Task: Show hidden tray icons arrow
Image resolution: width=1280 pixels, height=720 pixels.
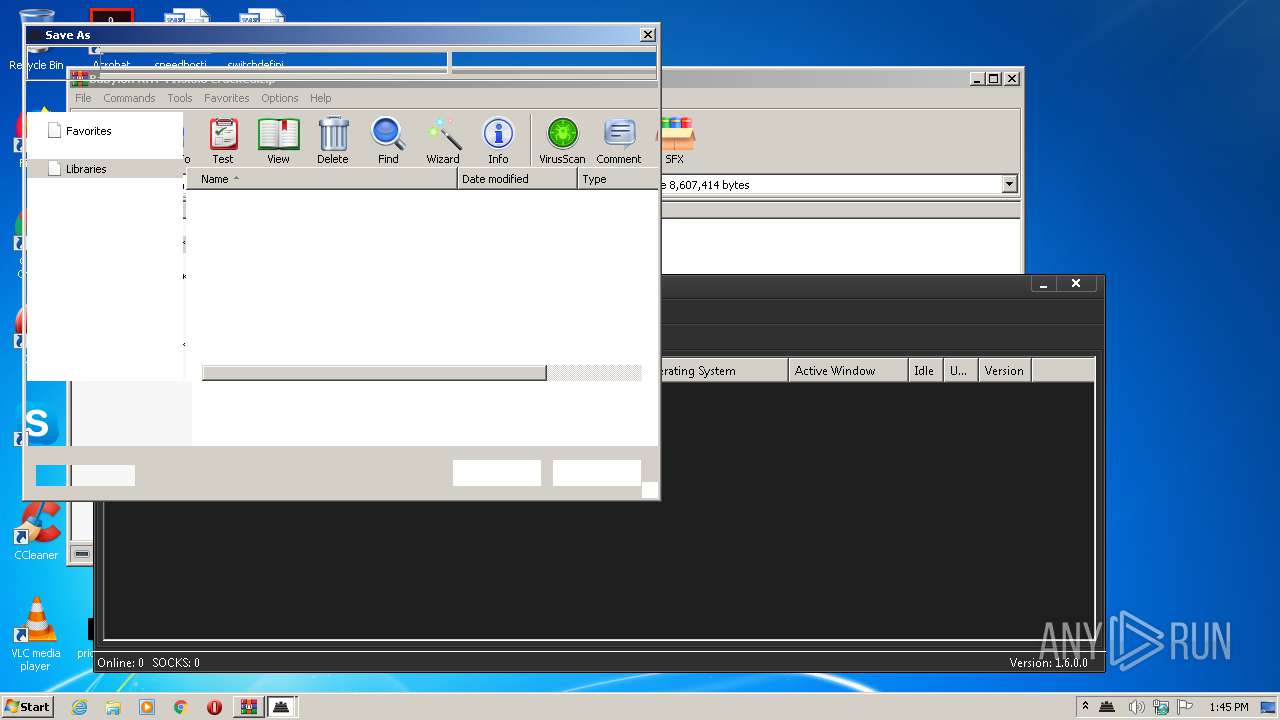Action: tap(1085, 707)
